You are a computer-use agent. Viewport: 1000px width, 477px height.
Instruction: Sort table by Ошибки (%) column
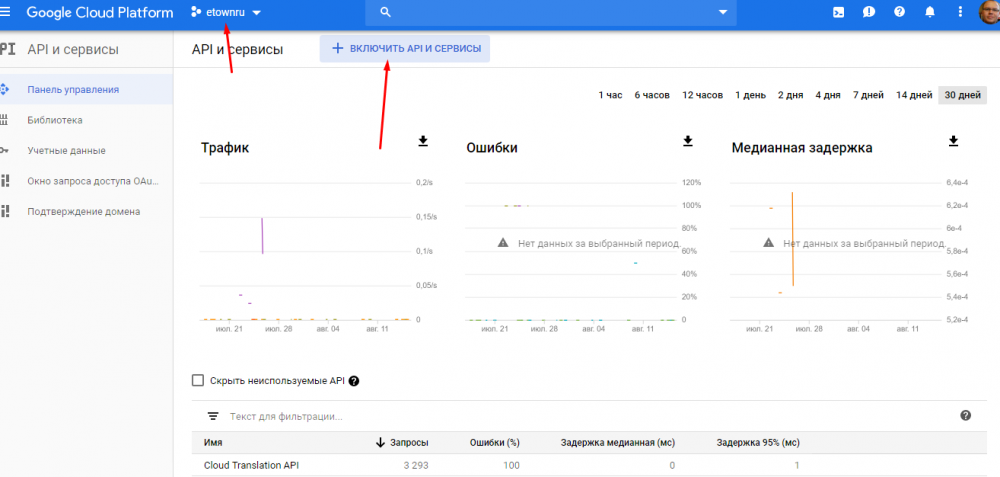[495, 443]
